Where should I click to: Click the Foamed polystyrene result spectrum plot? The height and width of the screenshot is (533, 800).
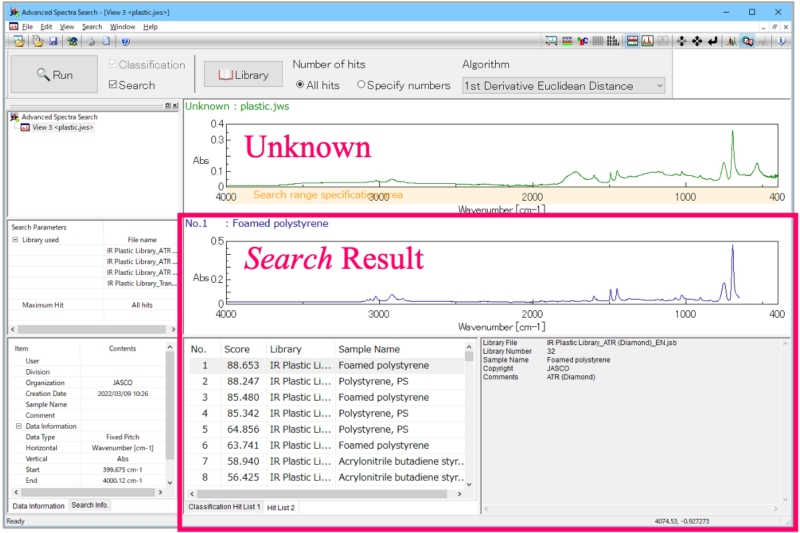pos(503,272)
